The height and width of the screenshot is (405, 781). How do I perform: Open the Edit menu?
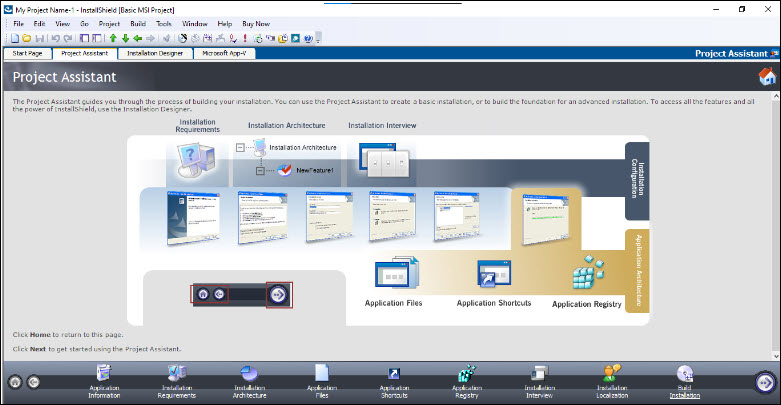point(39,23)
